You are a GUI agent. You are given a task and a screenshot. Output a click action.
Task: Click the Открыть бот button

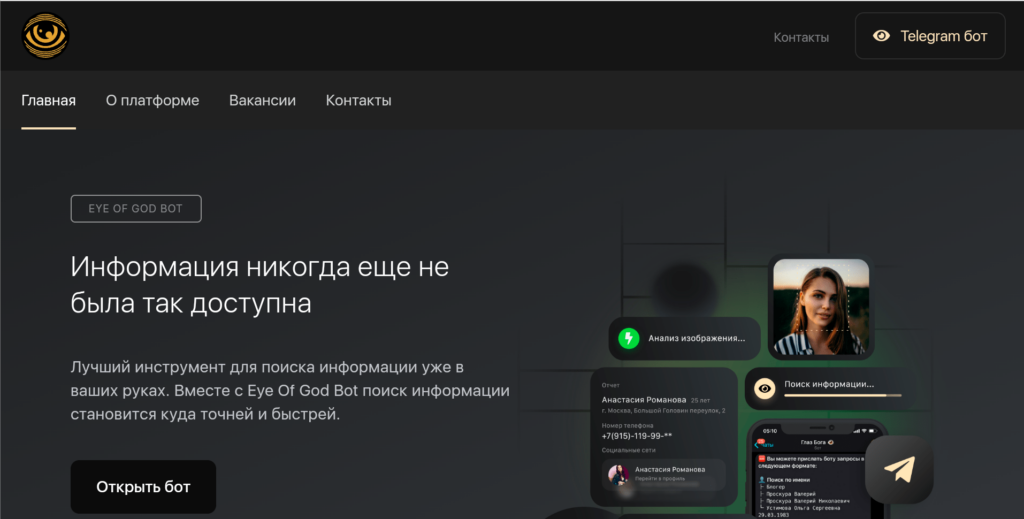pyautogui.click(x=143, y=487)
